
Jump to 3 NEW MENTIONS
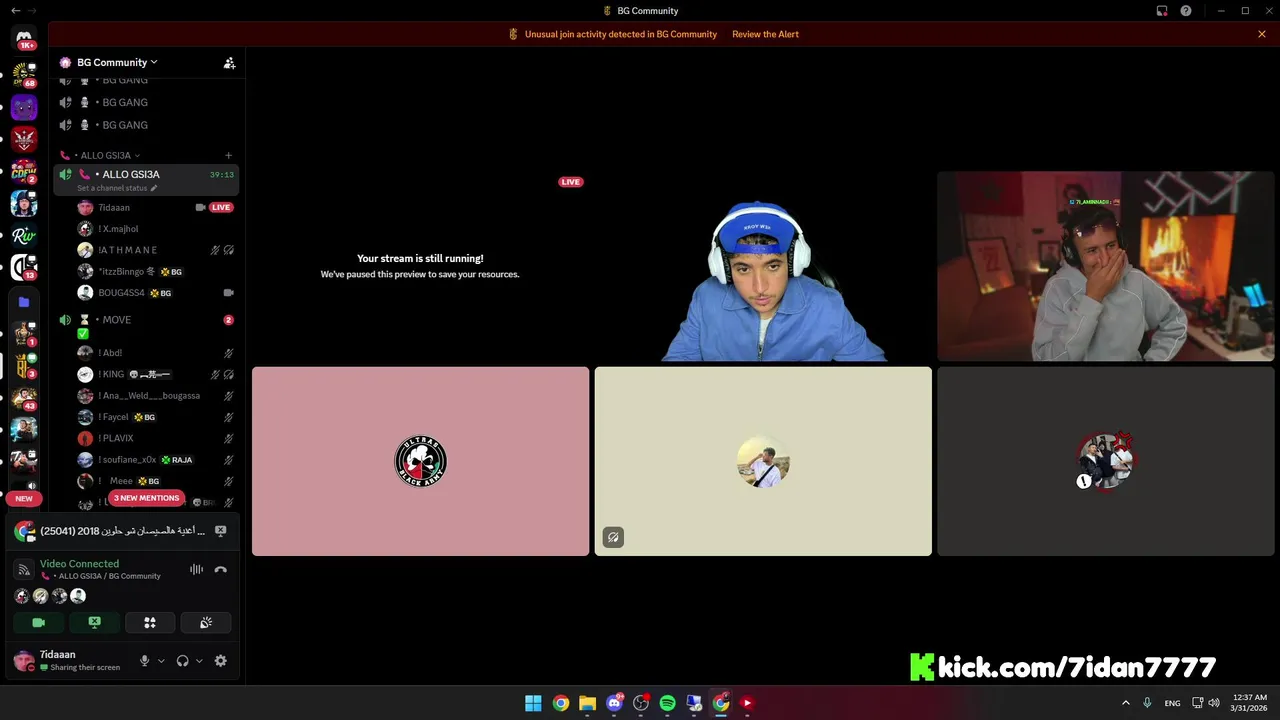point(147,498)
